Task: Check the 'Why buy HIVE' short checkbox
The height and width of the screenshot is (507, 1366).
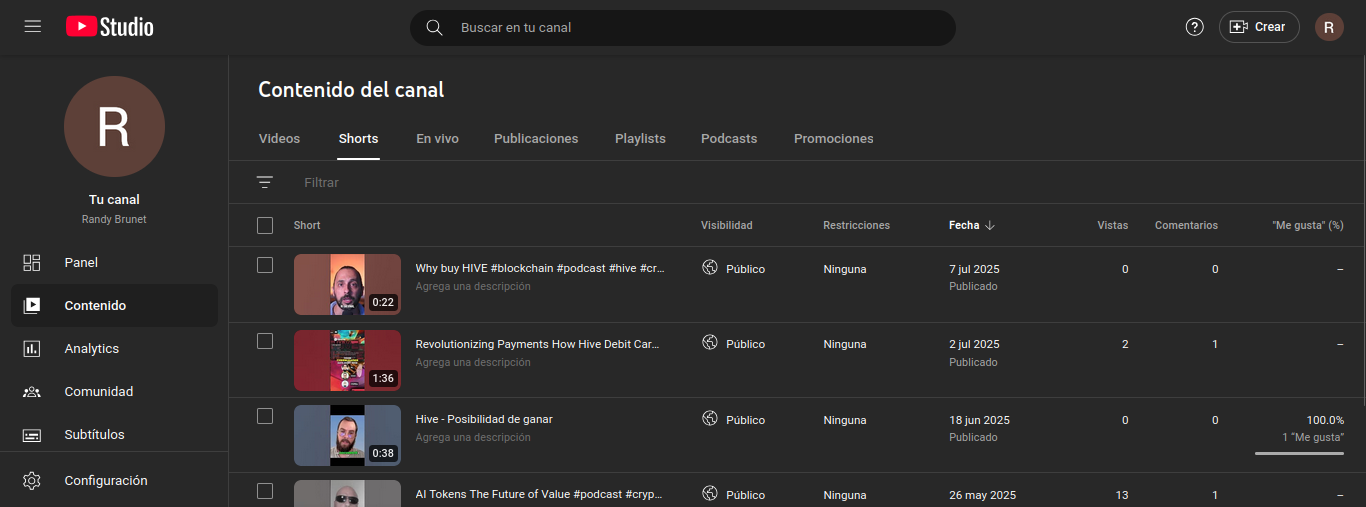Action: (x=265, y=265)
